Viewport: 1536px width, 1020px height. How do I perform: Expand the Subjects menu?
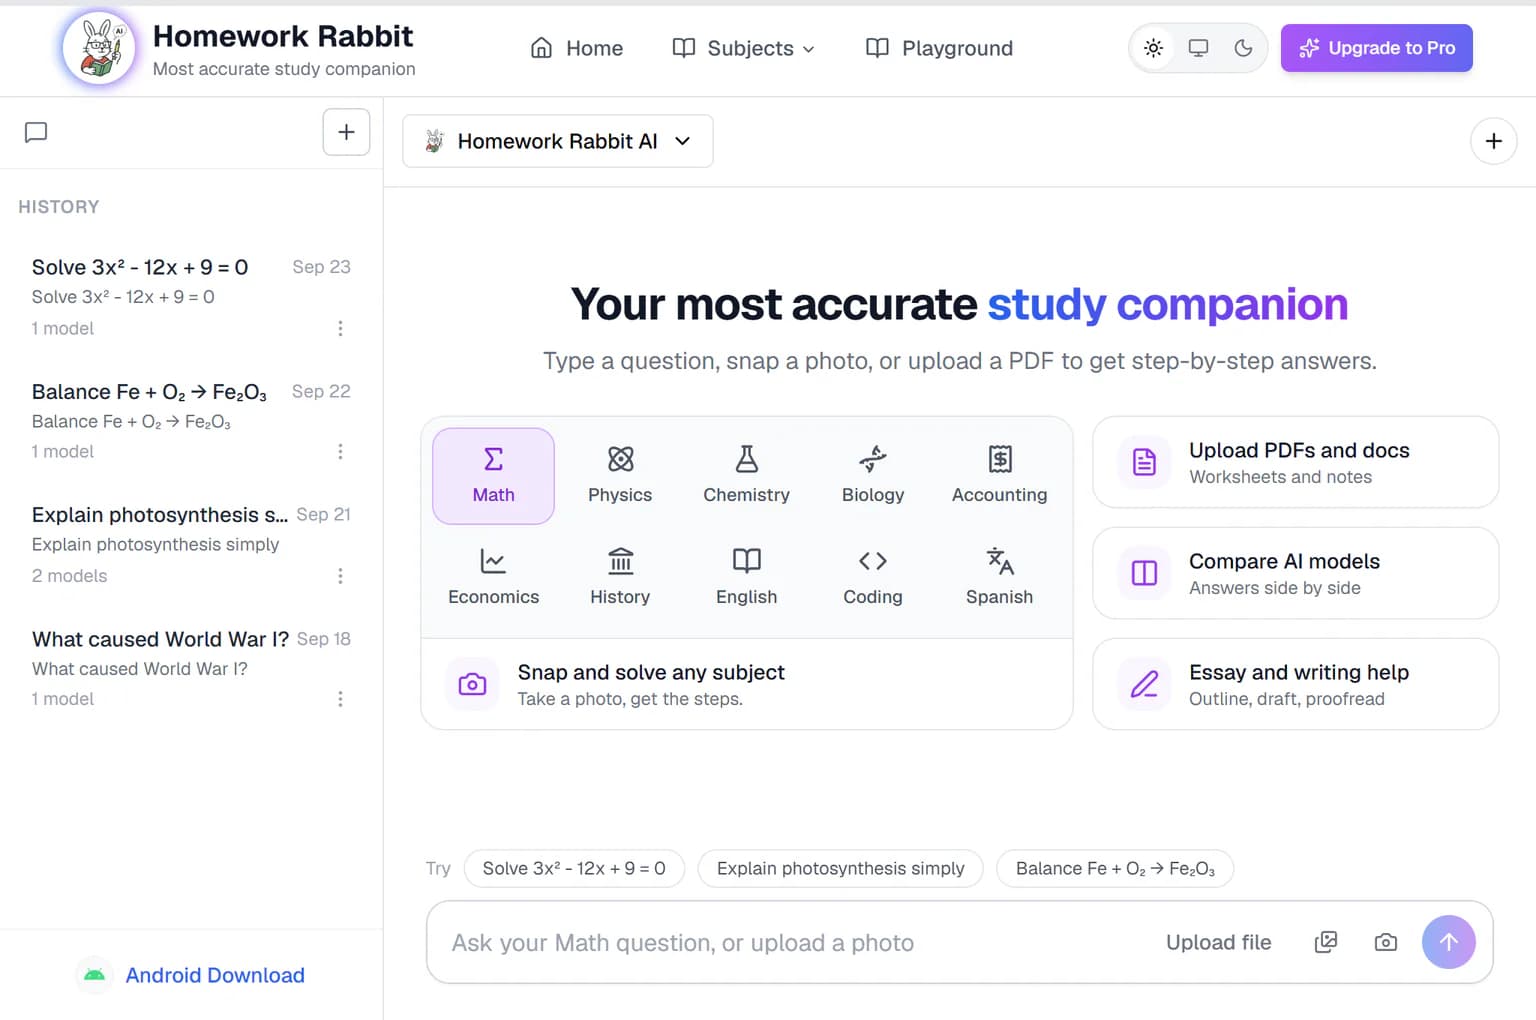coord(743,48)
